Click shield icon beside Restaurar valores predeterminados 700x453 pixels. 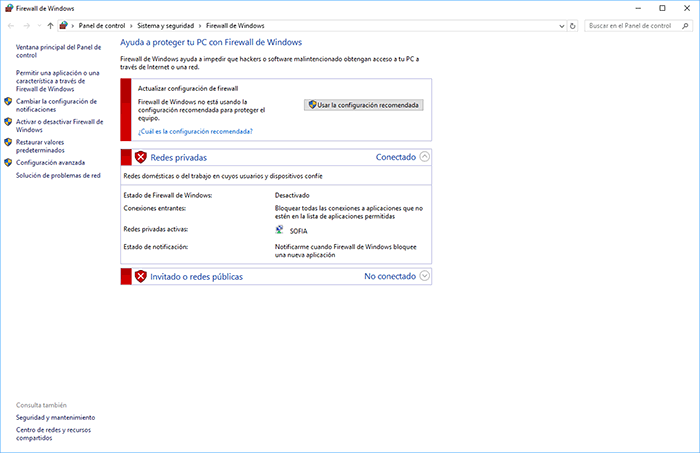tap(8, 142)
